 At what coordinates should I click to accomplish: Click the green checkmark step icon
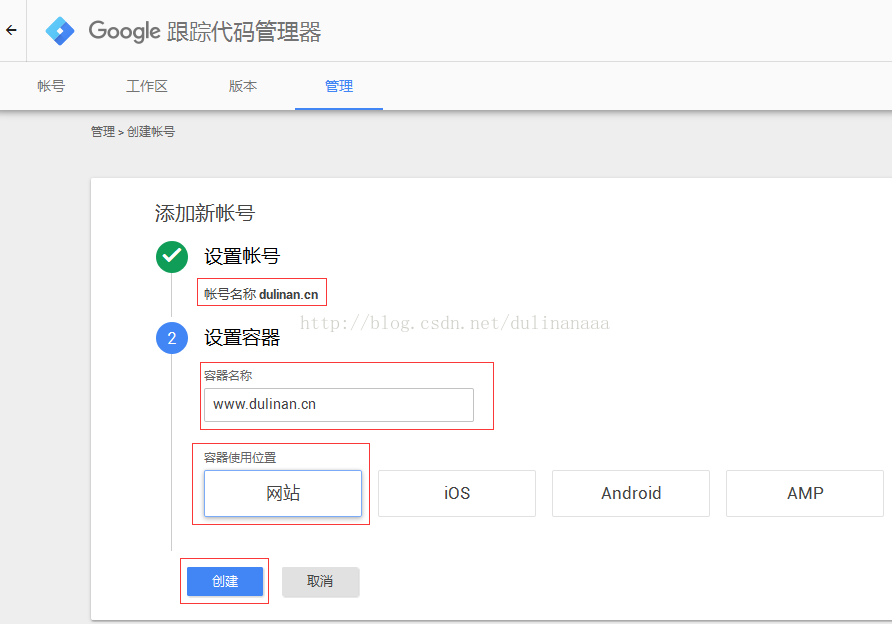point(172,257)
